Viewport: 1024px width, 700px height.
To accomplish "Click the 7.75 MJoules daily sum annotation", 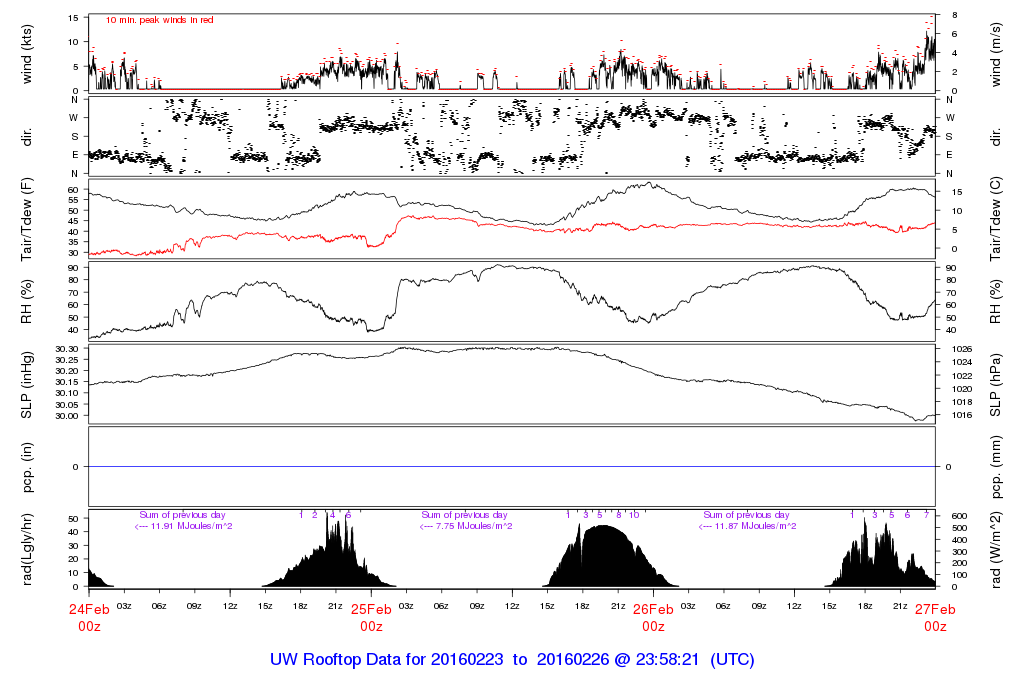I will (x=466, y=526).
